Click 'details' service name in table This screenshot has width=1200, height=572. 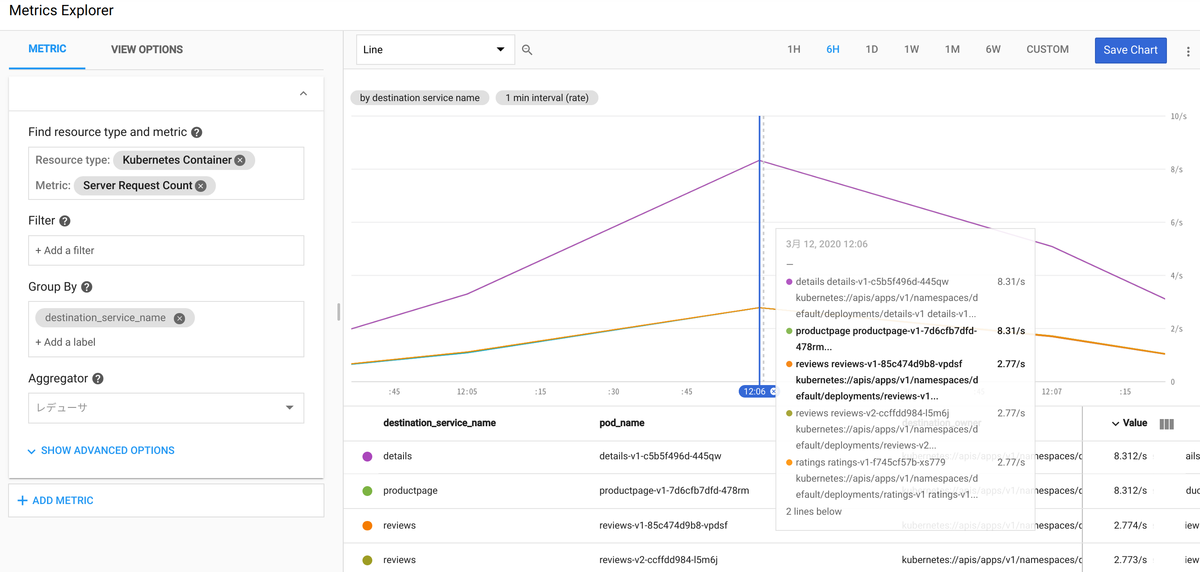[x=397, y=456]
